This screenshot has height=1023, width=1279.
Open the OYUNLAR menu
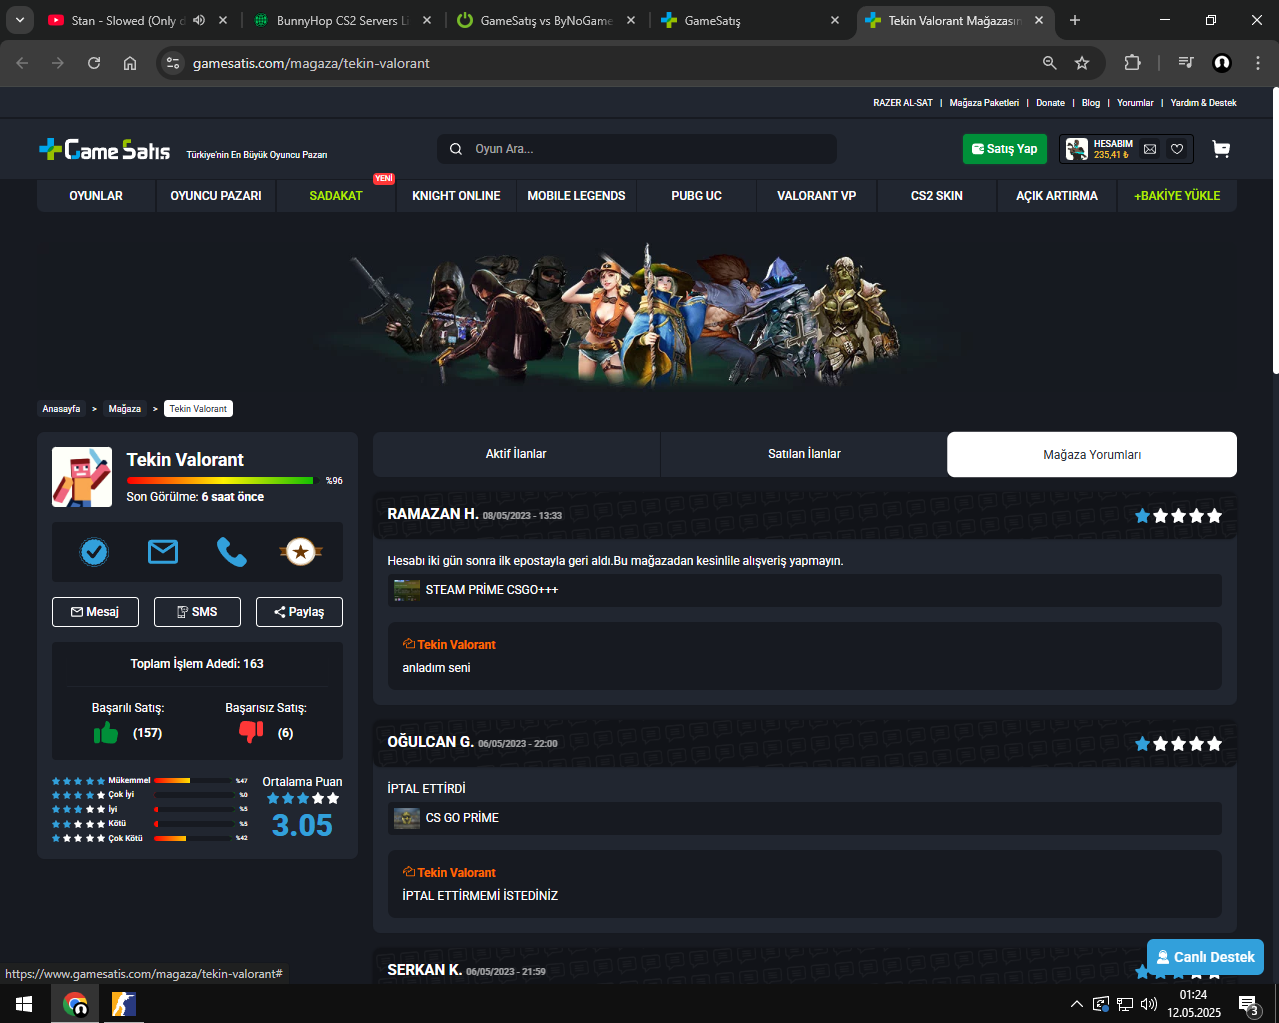point(96,196)
